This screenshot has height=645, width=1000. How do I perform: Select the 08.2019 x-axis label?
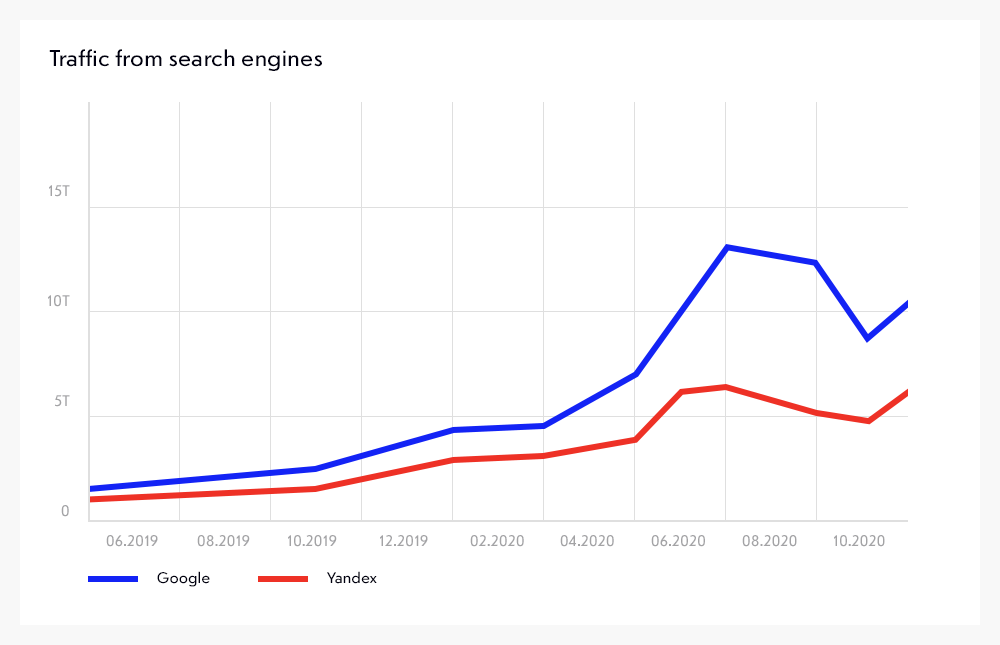223,541
